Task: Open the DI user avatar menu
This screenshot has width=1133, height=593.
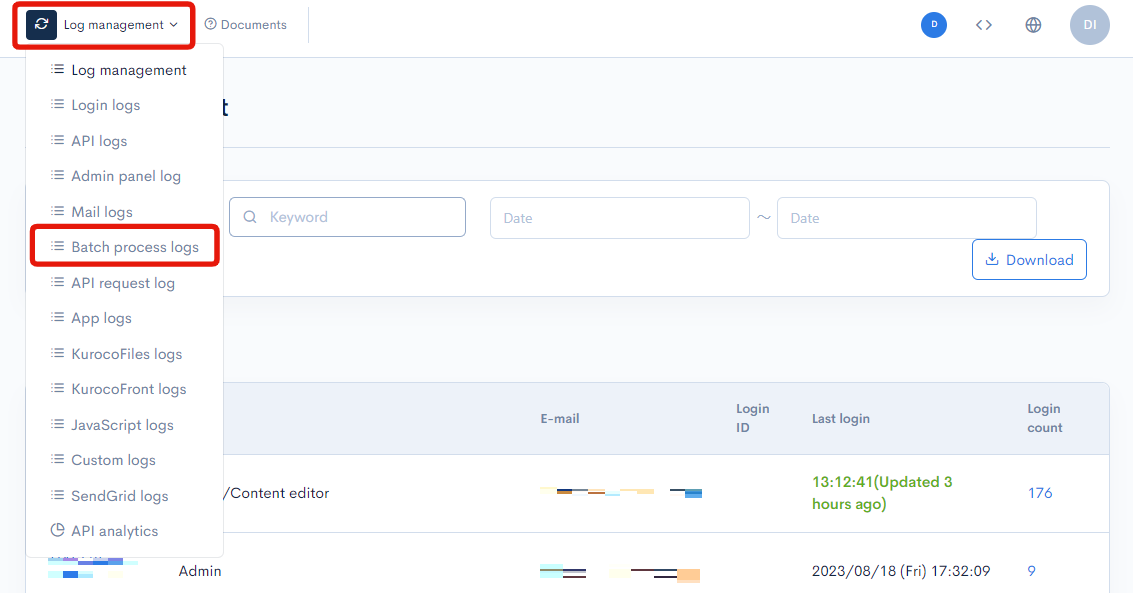Action: click(1089, 25)
